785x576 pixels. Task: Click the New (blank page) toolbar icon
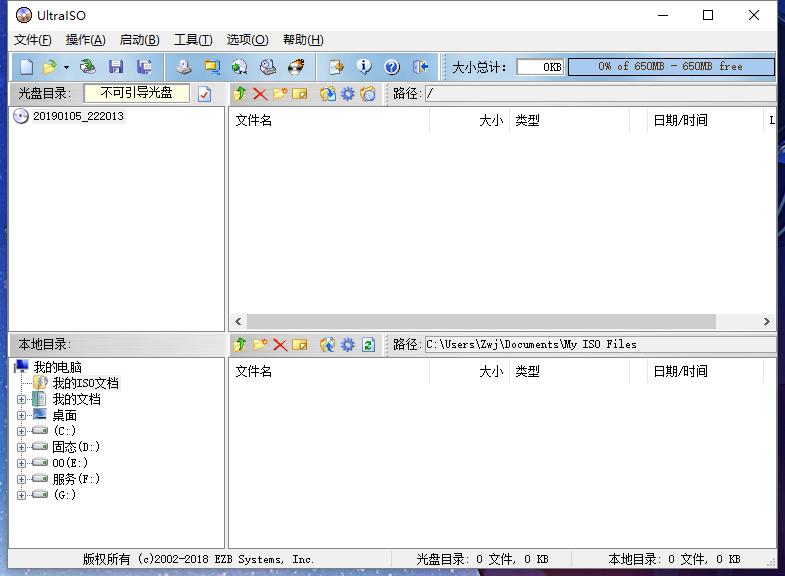pyautogui.click(x=27, y=67)
